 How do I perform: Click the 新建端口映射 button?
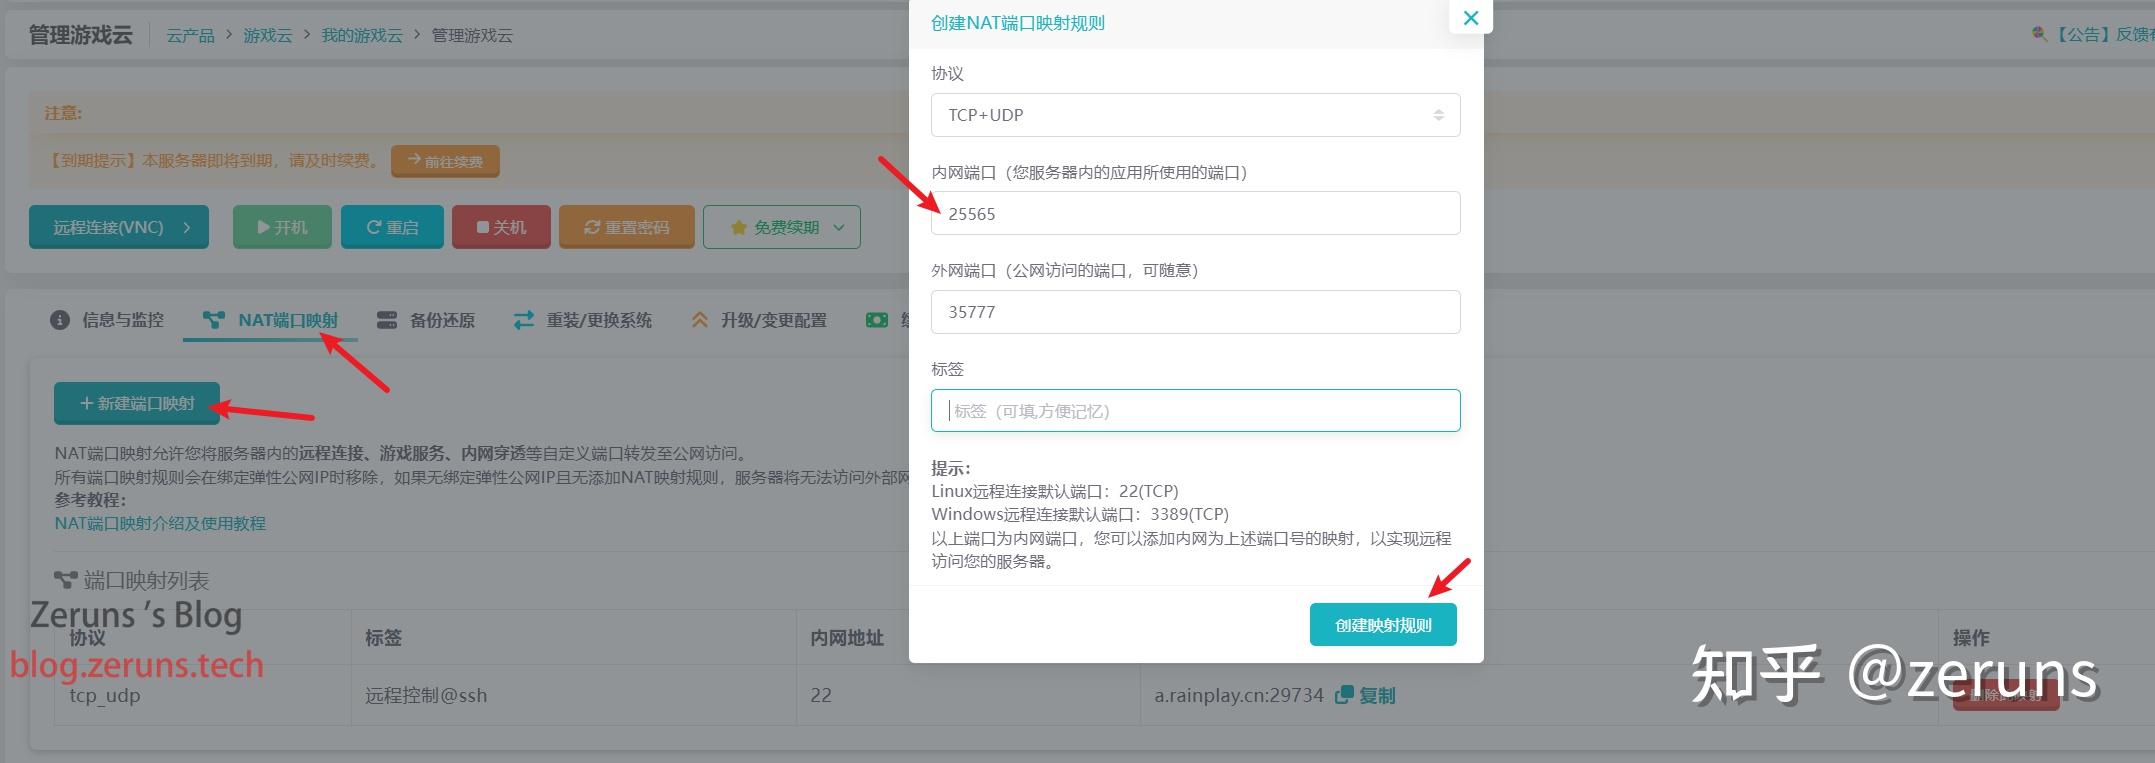click(137, 403)
